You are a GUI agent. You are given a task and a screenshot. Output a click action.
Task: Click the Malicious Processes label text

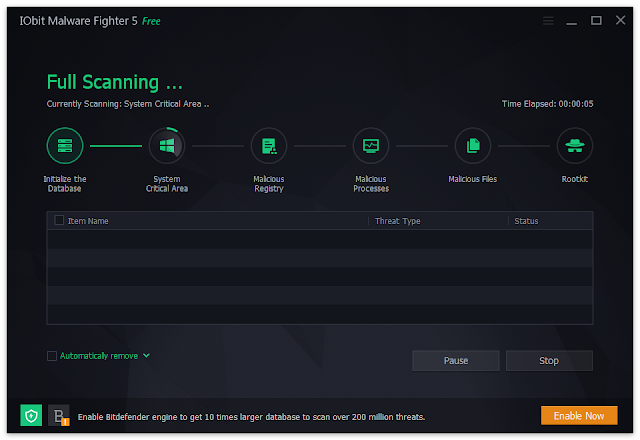[x=371, y=184]
